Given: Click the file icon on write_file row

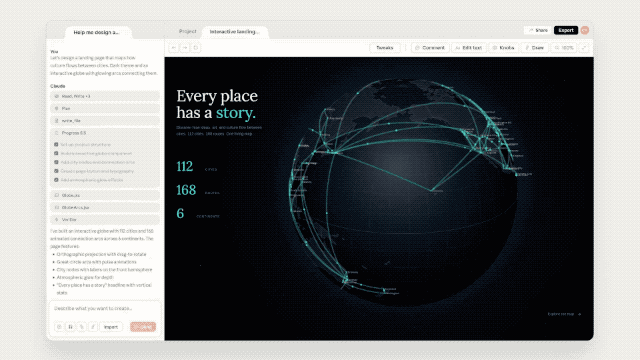Looking at the screenshot, I should point(57,121).
